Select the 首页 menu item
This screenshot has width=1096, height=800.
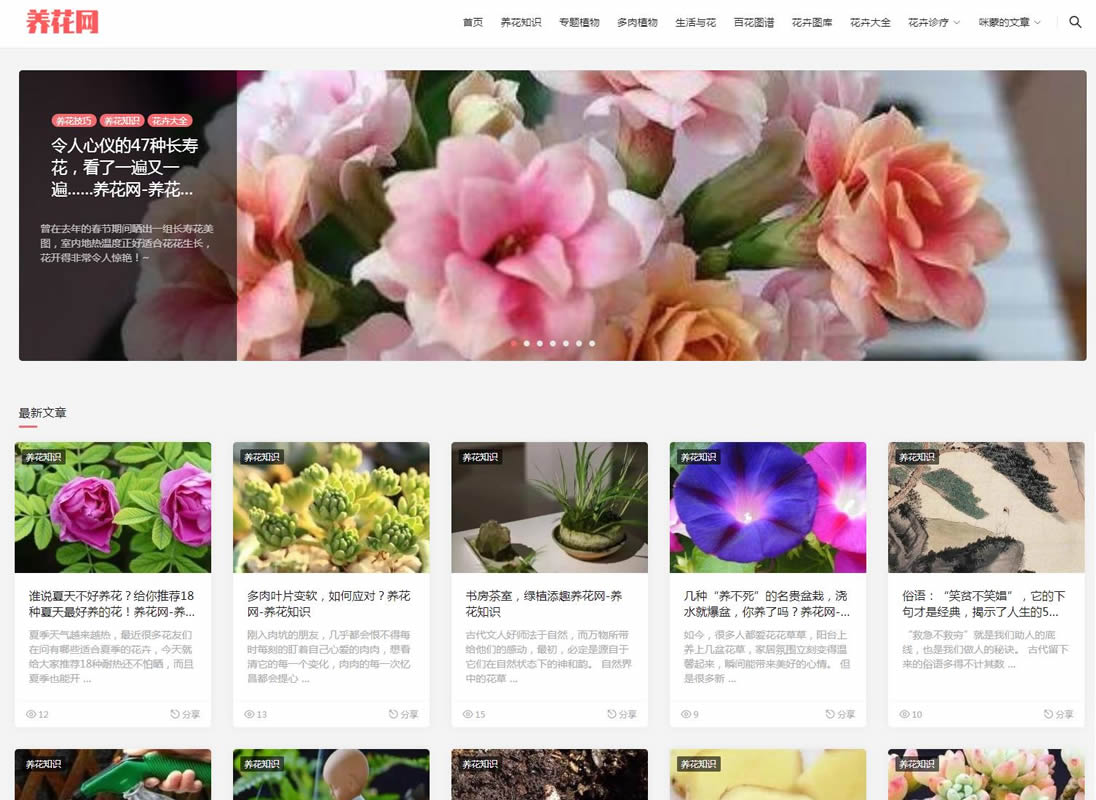(471, 22)
